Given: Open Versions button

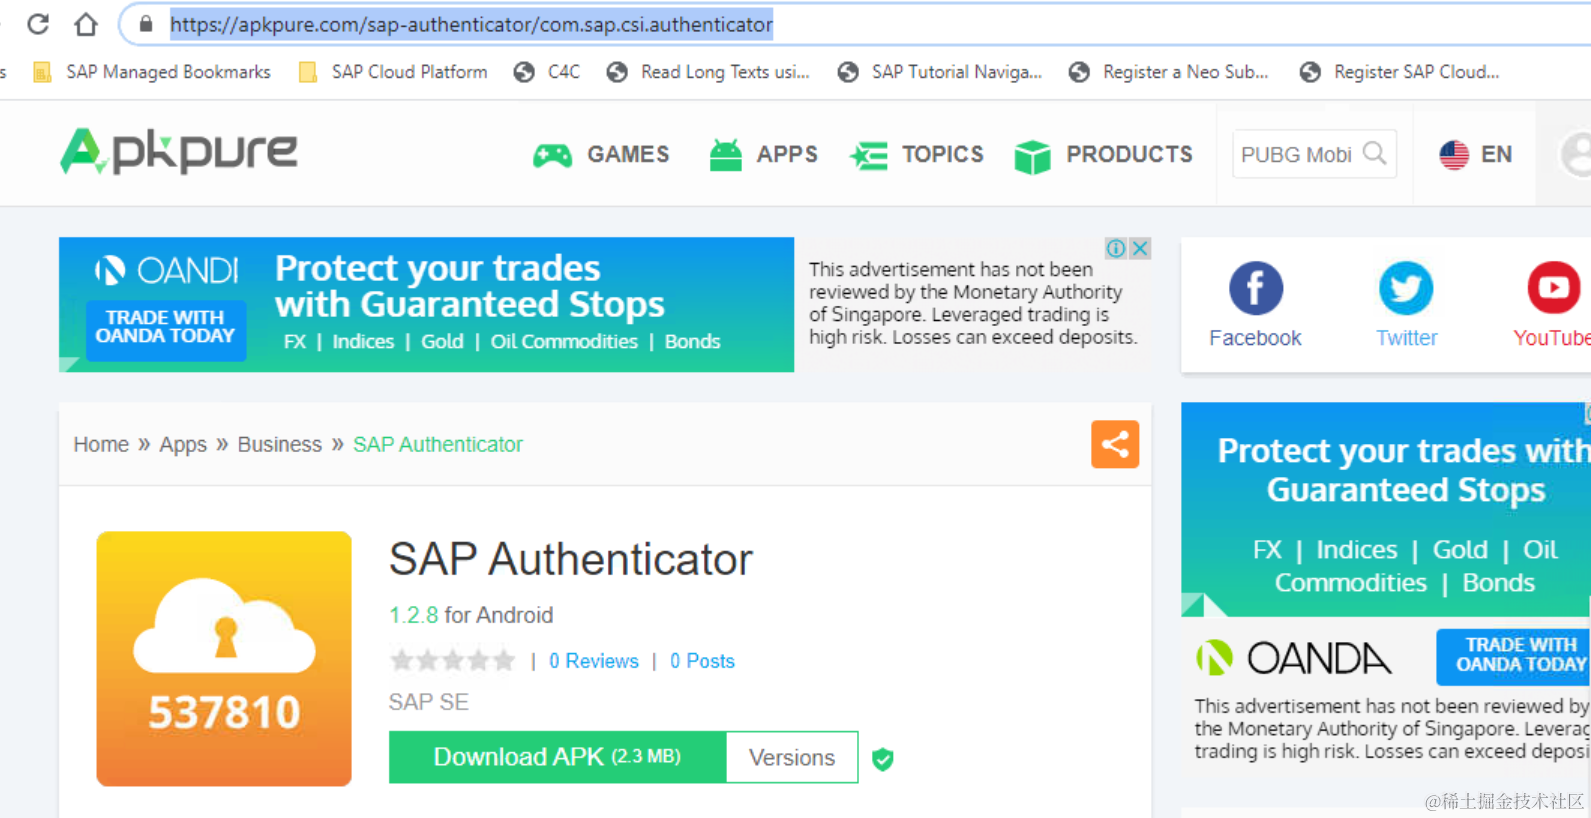Looking at the screenshot, I should [x=792, y=757].
